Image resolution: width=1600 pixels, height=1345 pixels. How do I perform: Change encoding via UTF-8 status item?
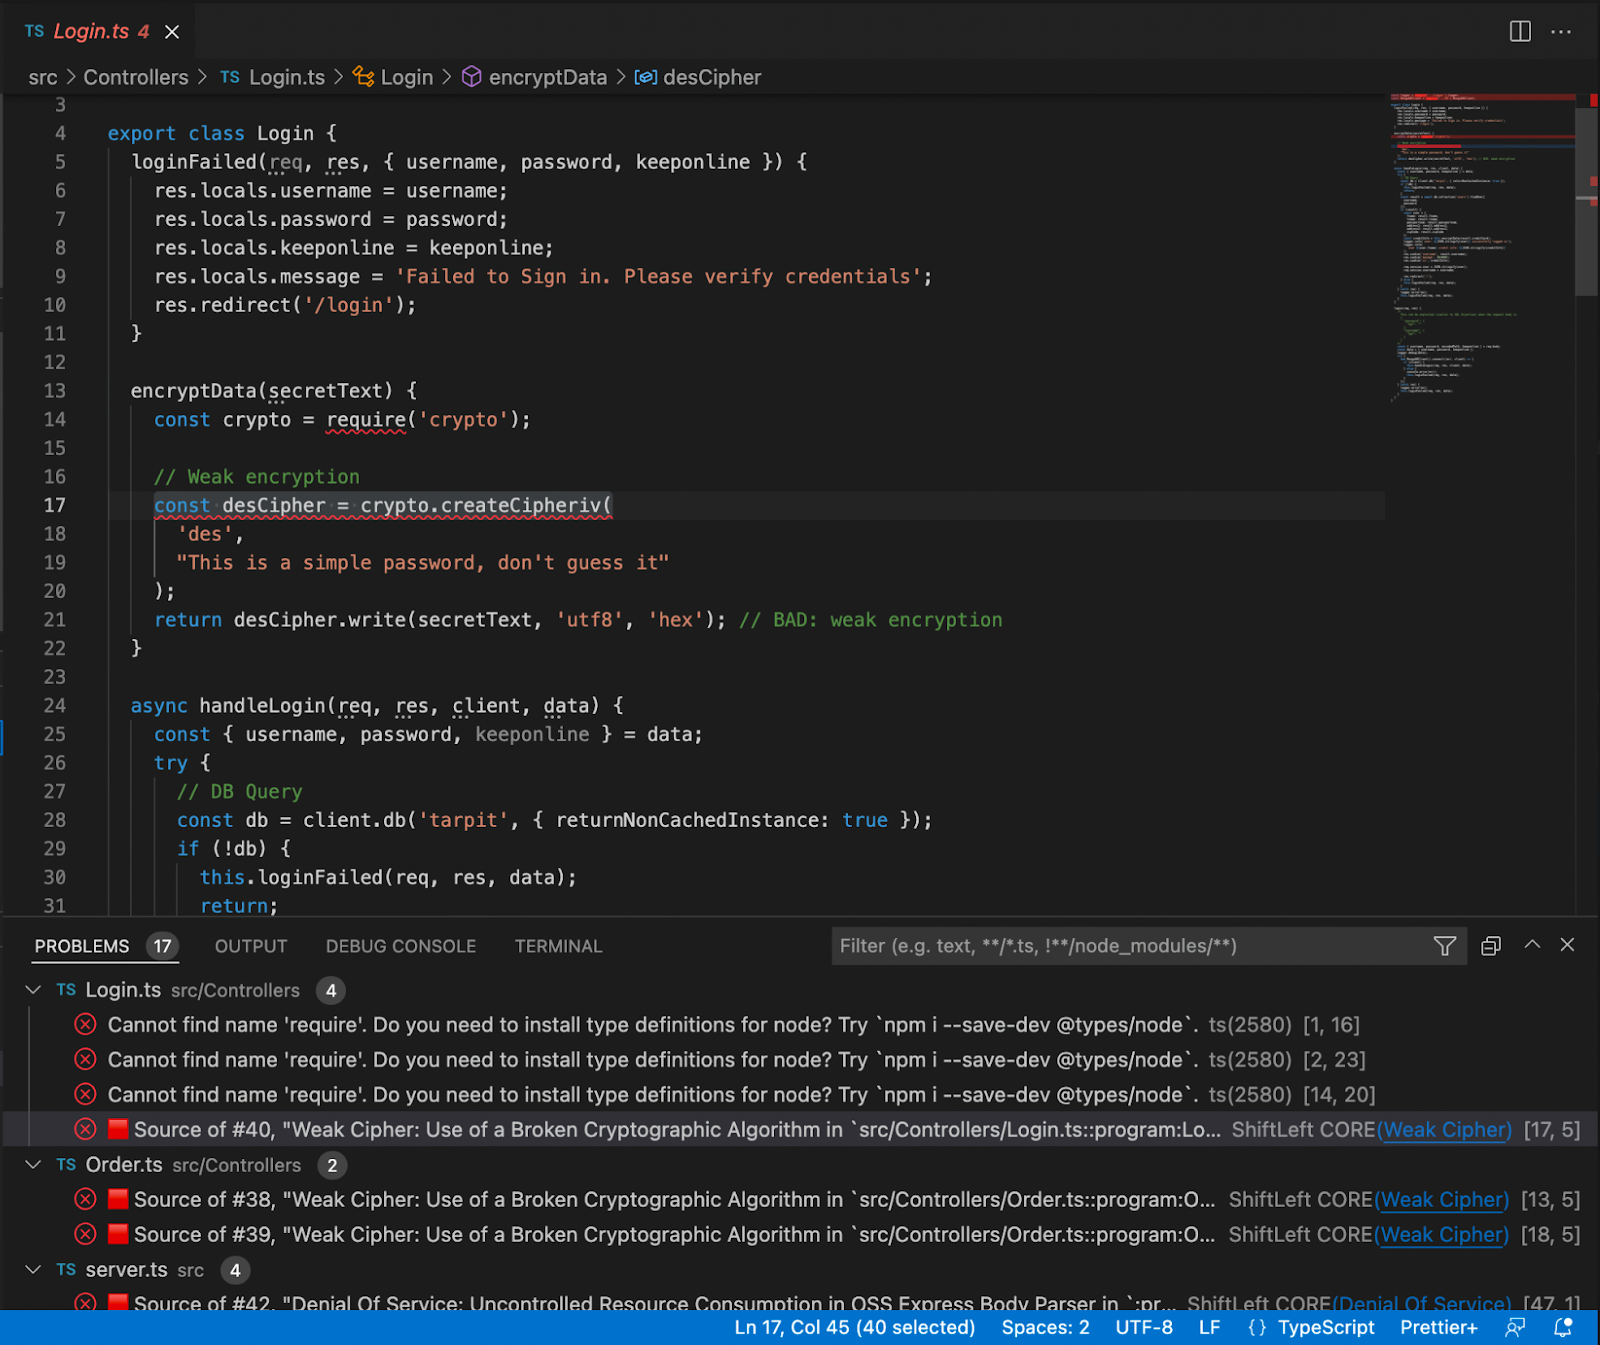click(1144, 1327)
